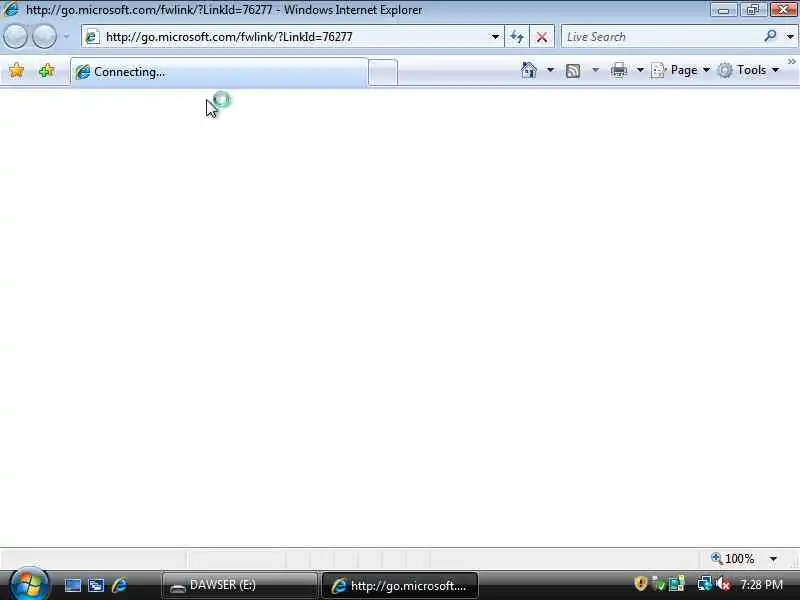The width and height of the screenshot is (800, 600).
Task: Launch Internet Explorer from quick launch
Action: pyautogui.click(x=119, y=585)
